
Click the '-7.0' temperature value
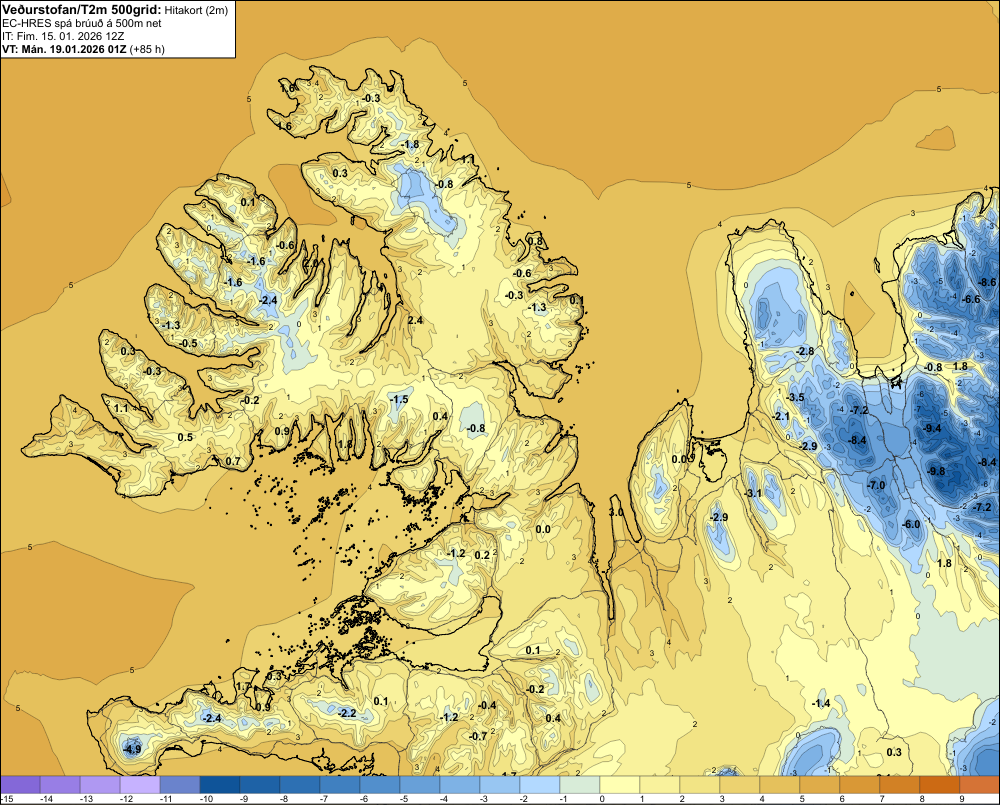tap(876, 485)
